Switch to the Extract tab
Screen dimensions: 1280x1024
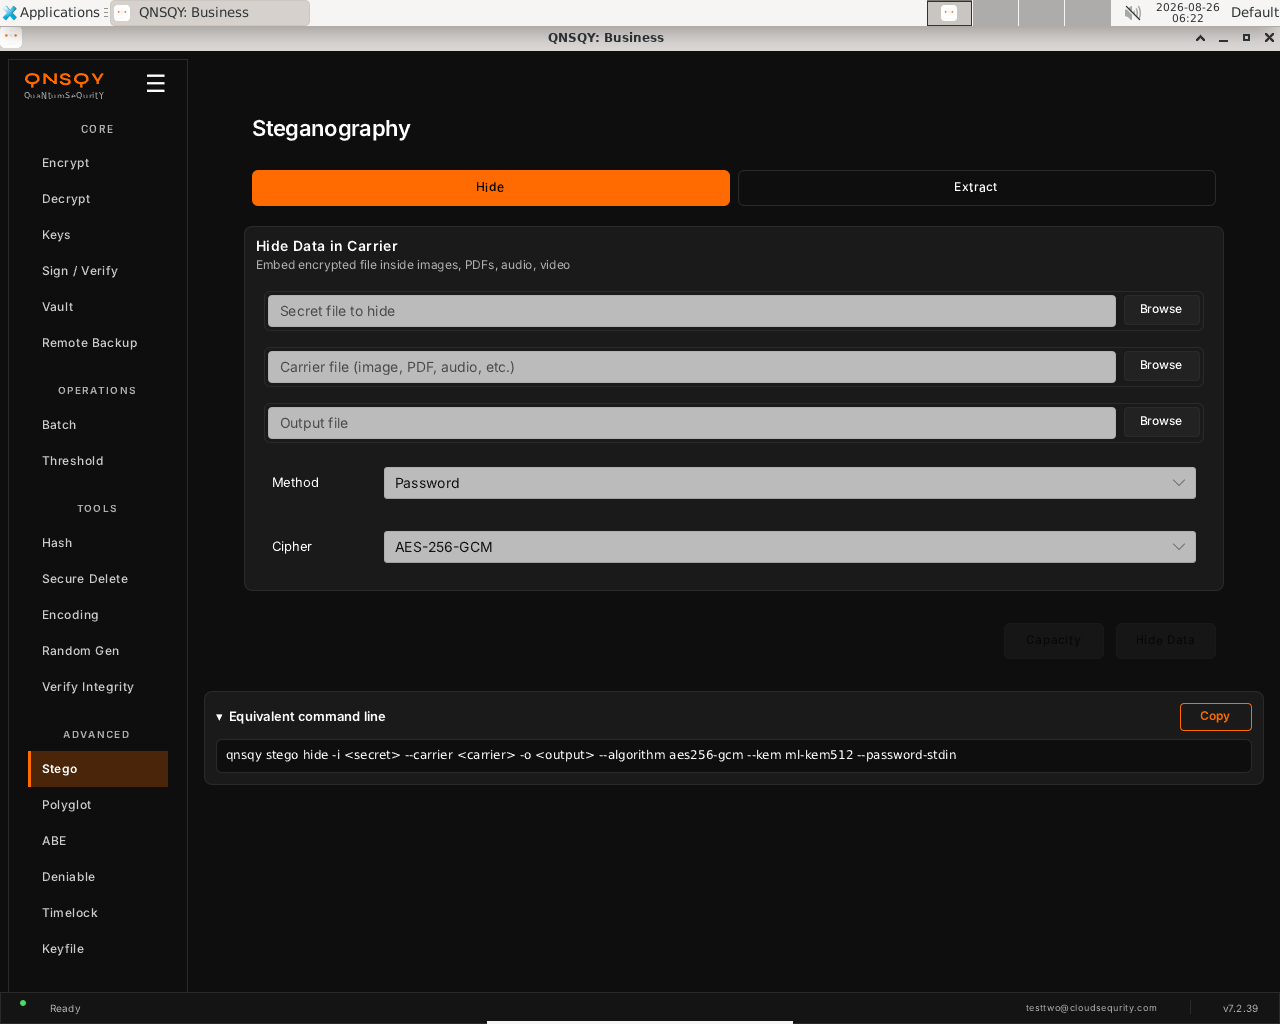pos(977,188)
